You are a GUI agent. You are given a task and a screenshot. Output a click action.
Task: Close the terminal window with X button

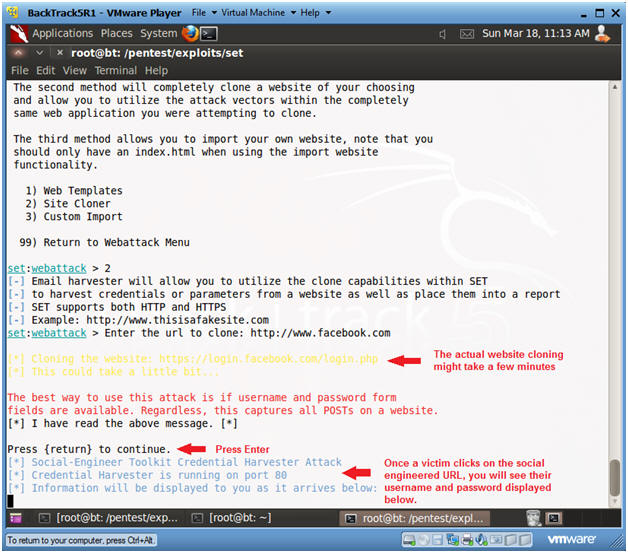(x=59, y=52)
